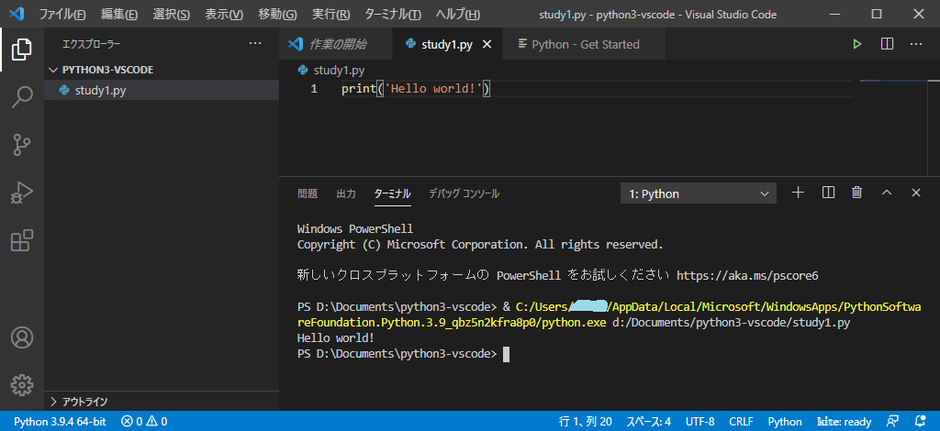Click the kite: ready status item
Image resolution: width=940 pixels, height=431 pixels.
coord(845,421)
